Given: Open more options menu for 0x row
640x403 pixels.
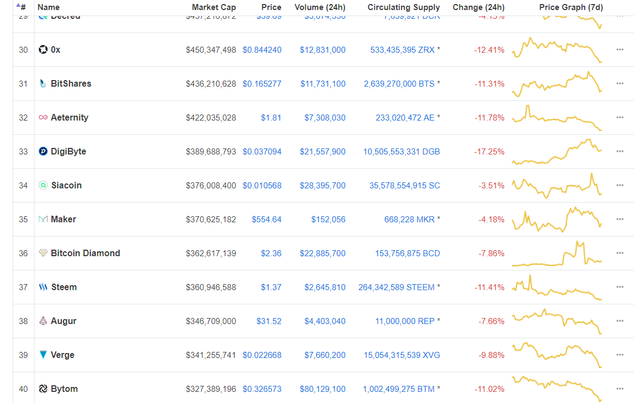Looking at the screenshot, I should click(x=620, y=50).
